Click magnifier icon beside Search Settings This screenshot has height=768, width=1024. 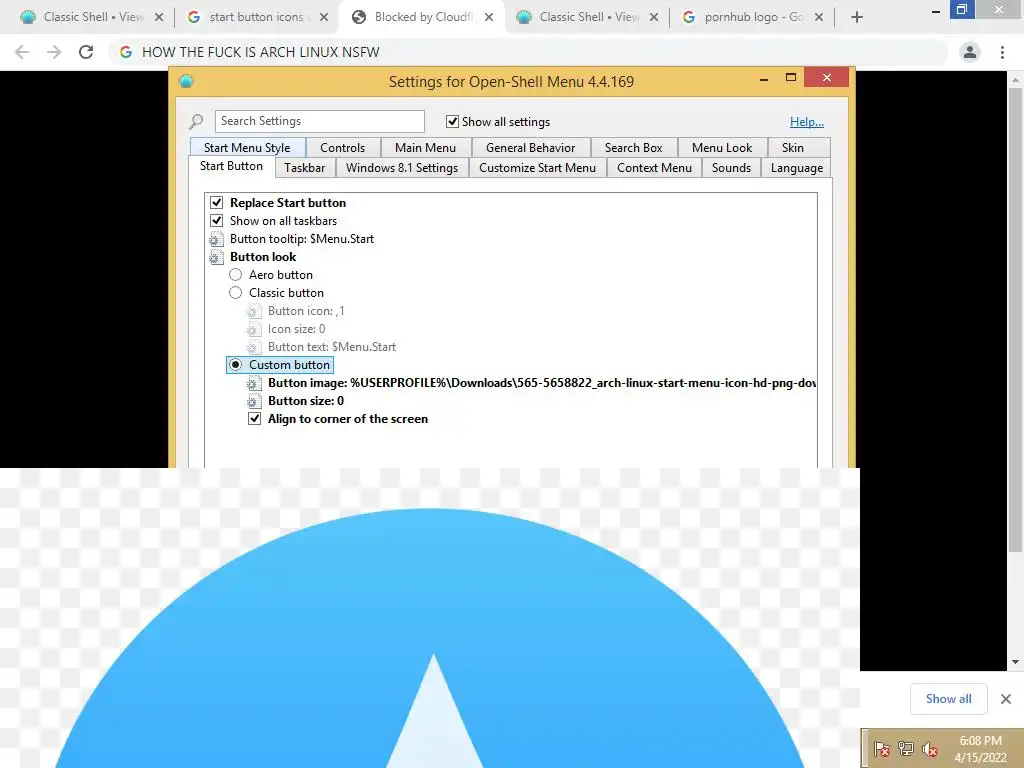coord(197,121)
